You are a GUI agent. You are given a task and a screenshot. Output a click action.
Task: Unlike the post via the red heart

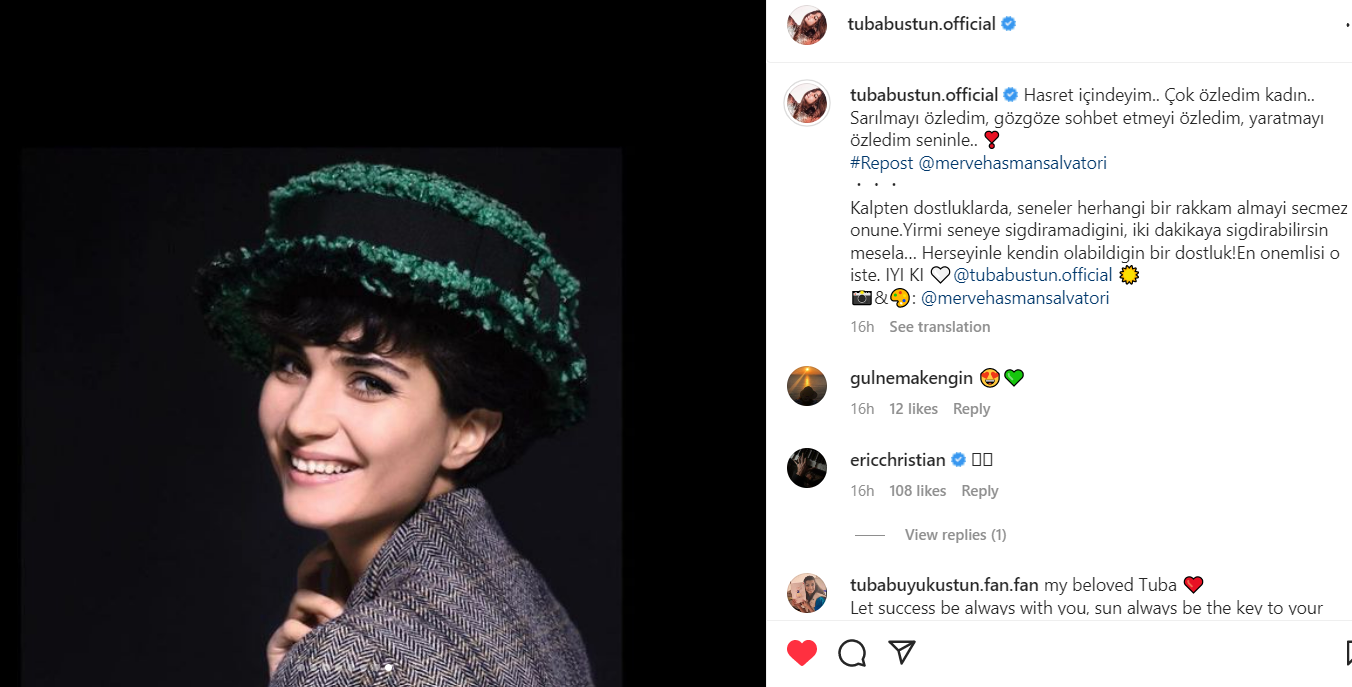click(x=802, y=653)
